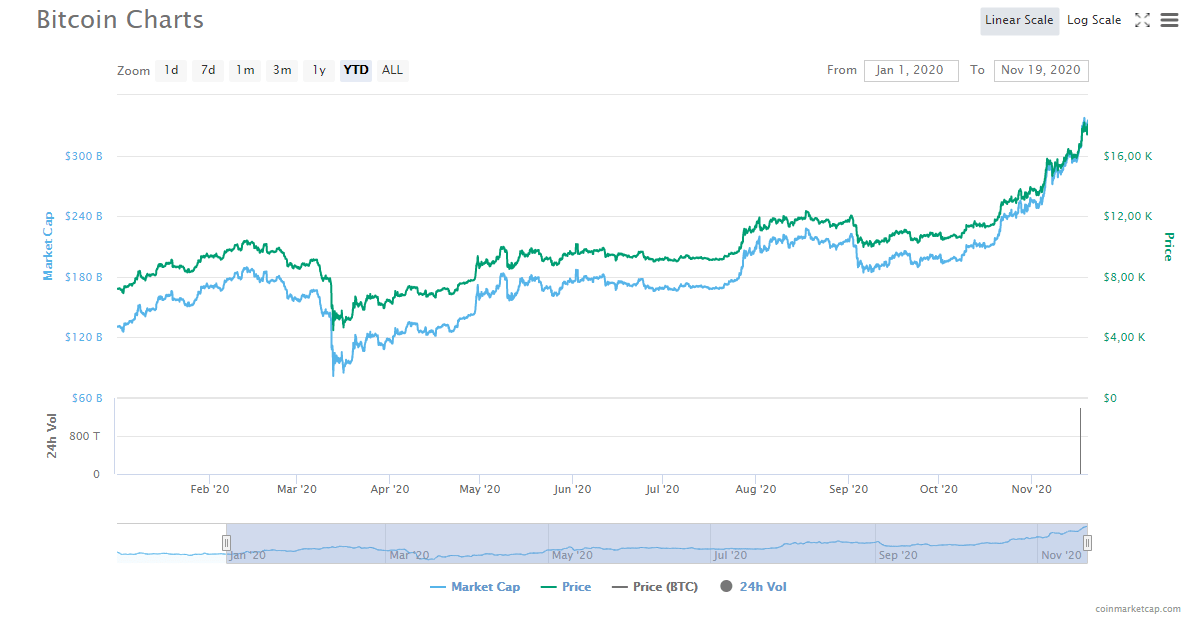Grab the right navigator range handle
This screenshot has height=621, width=1196.
1088,542
